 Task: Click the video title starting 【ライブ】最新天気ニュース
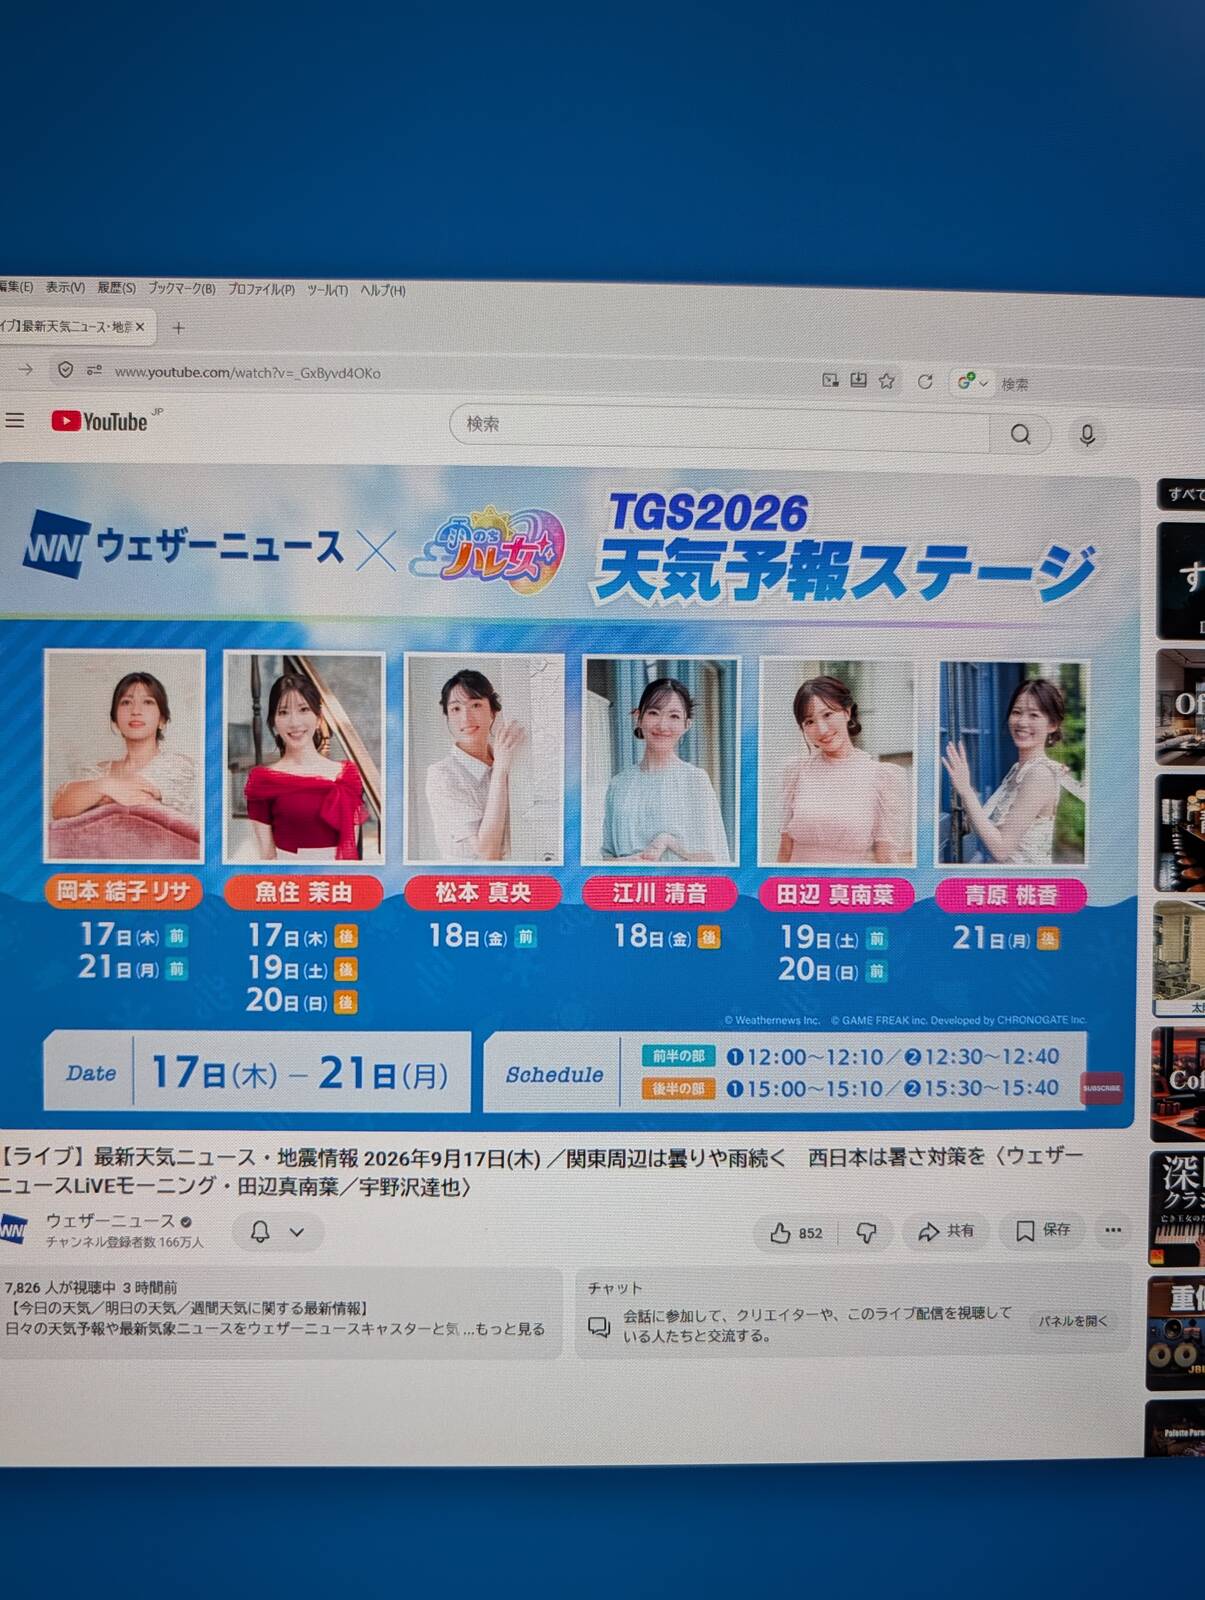(541, 1171)
